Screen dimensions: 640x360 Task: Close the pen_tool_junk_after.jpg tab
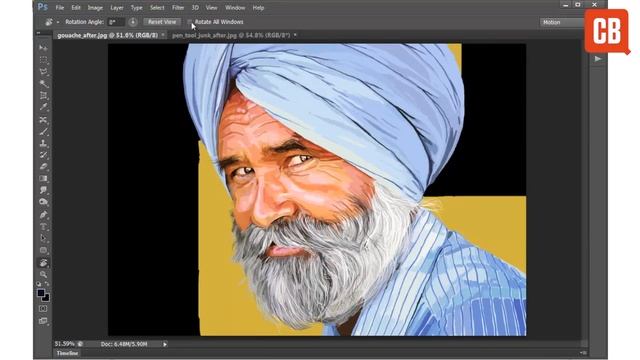(x=295, y=36)
